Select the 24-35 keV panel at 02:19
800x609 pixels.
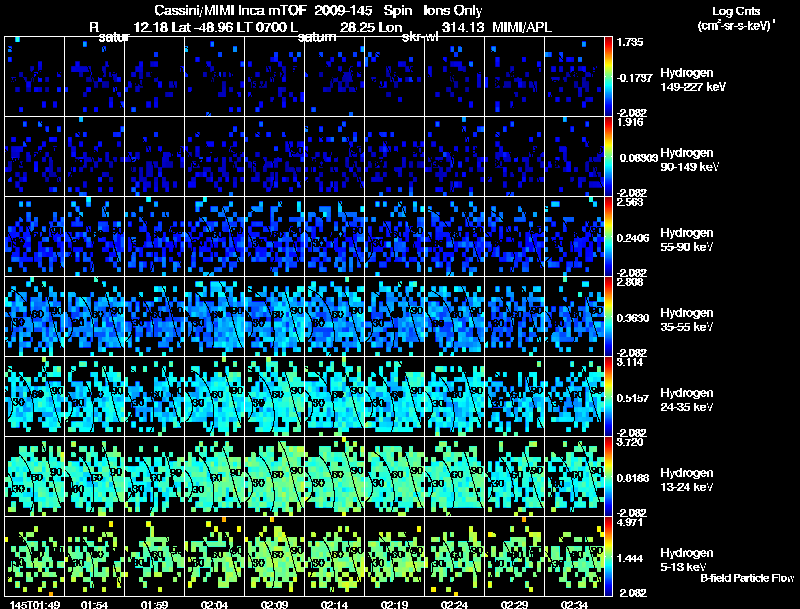click(394, 397)
